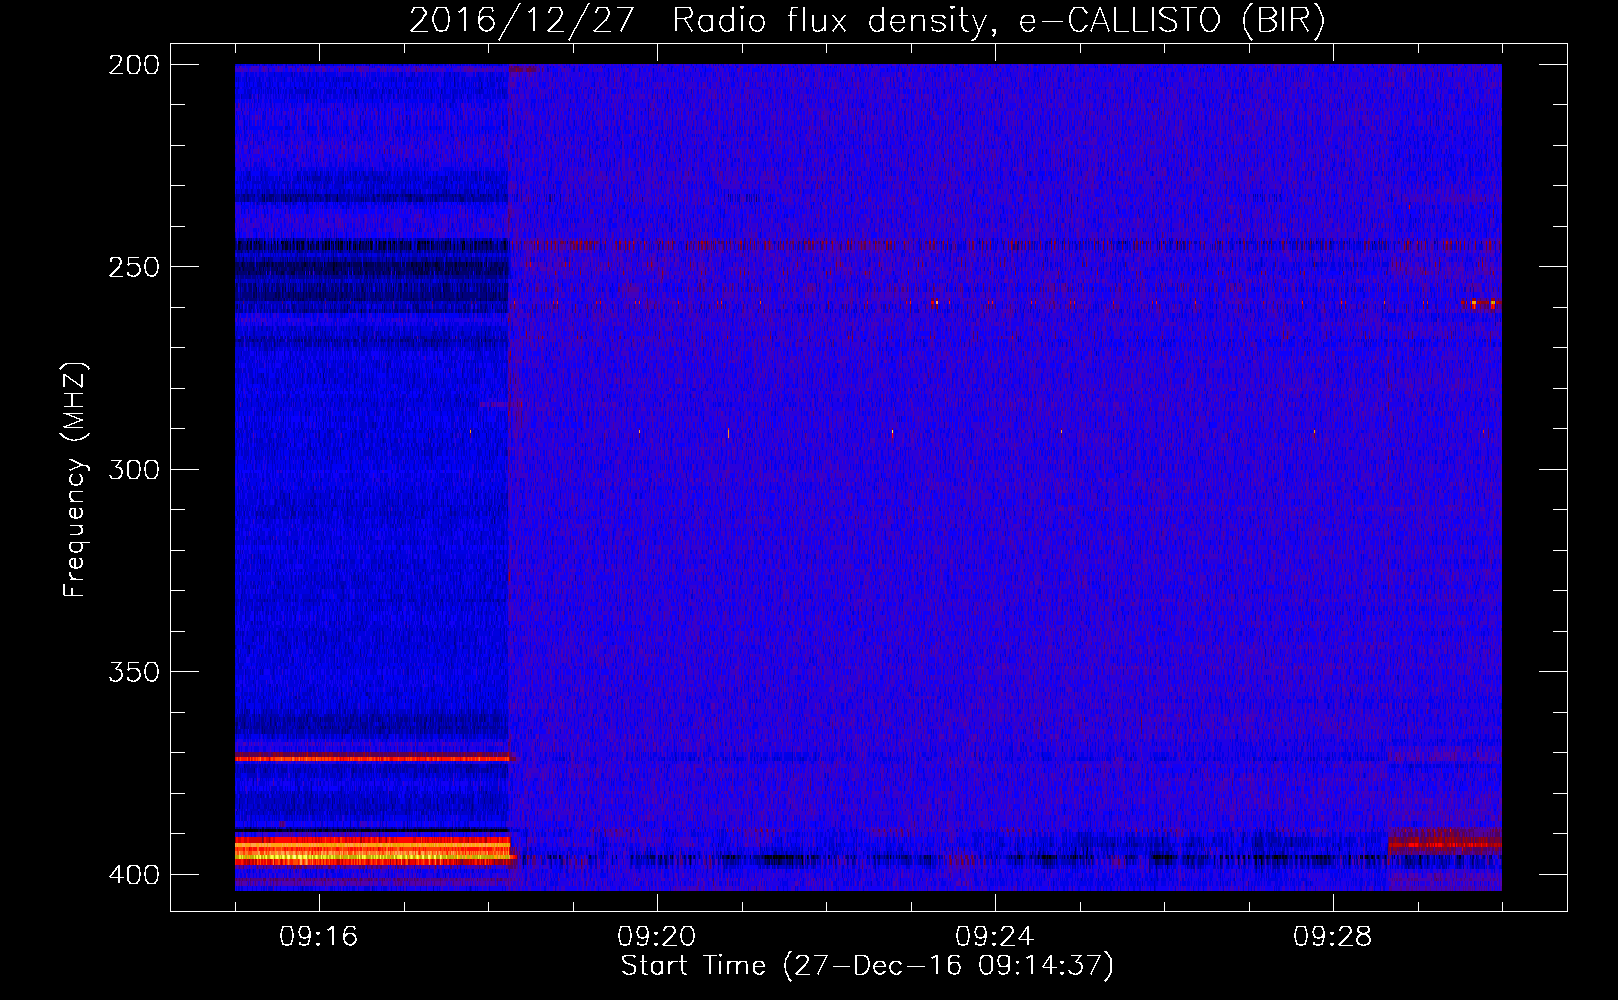
Task: Click the 09:16 time tick label
Action: [319, 937]
